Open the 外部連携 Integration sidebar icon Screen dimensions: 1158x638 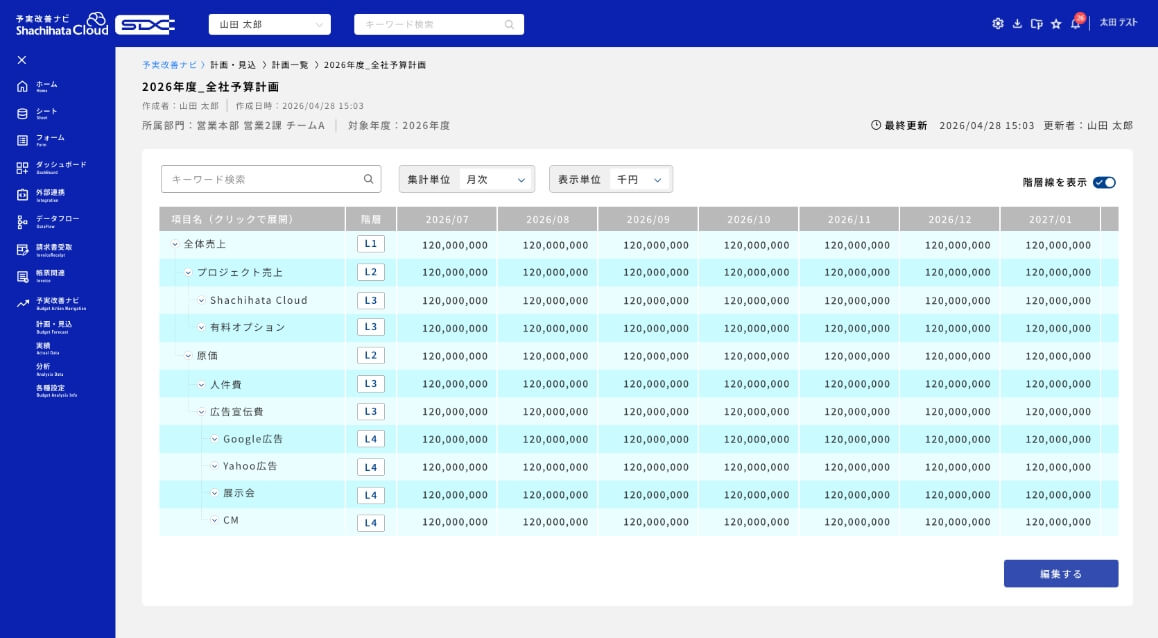[22, 195]
